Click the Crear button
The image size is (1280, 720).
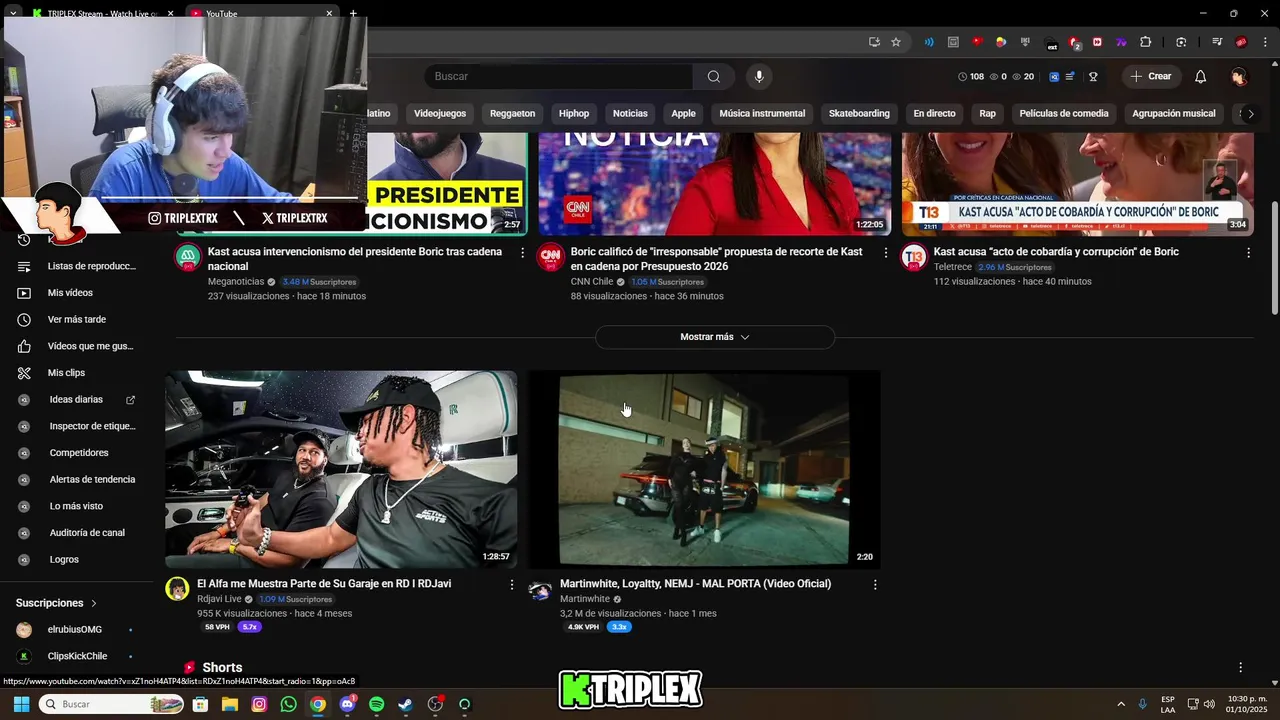point(1150,77)
